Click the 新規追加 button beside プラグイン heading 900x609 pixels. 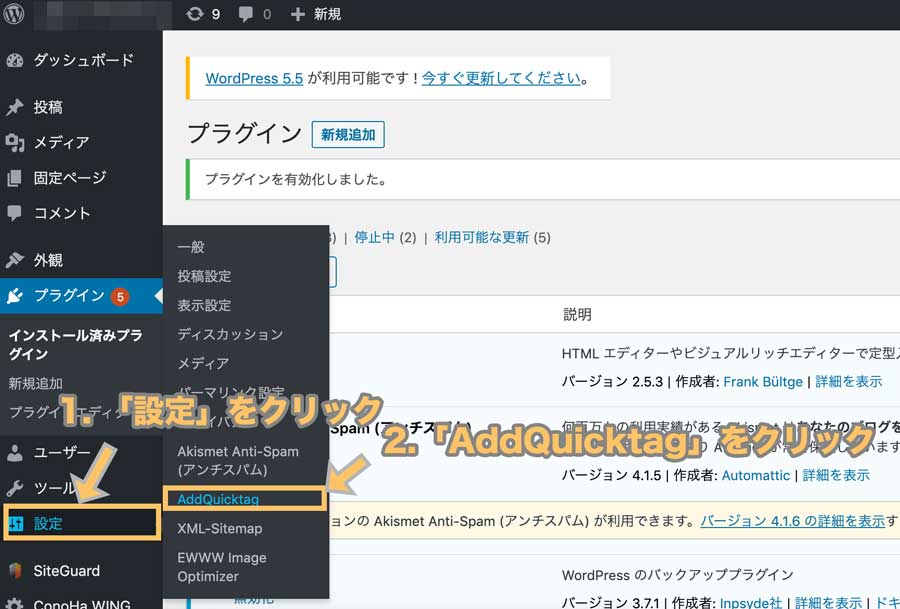[x=348, y=134]
